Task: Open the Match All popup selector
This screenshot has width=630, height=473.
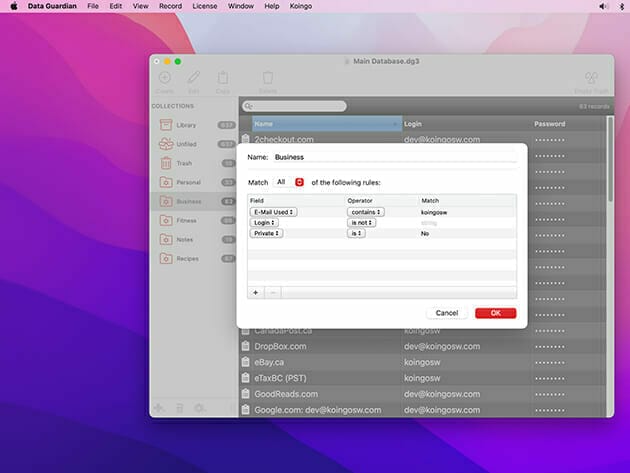Action: (x=289, y=182)
